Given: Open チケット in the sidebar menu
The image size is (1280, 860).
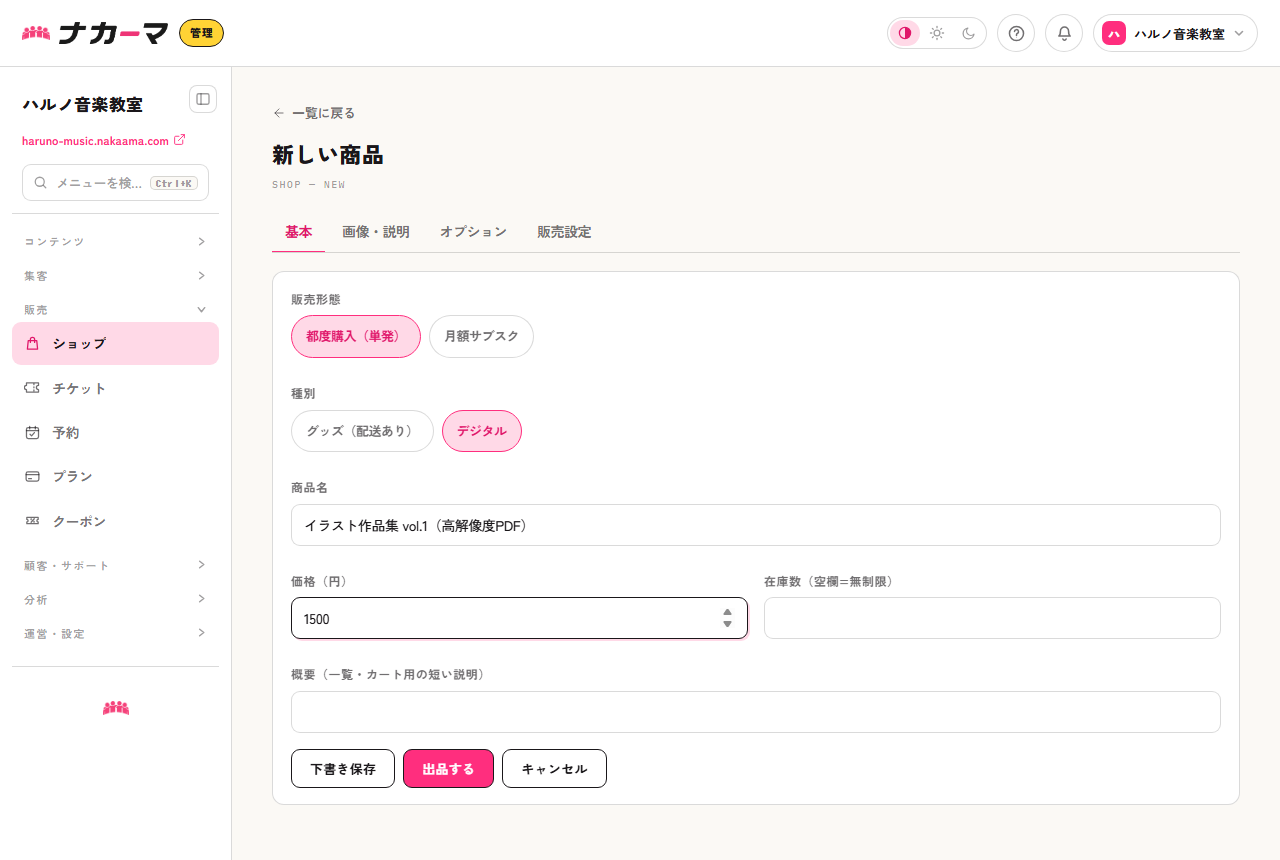Looking at the screenshot, I should click(115, 388).
